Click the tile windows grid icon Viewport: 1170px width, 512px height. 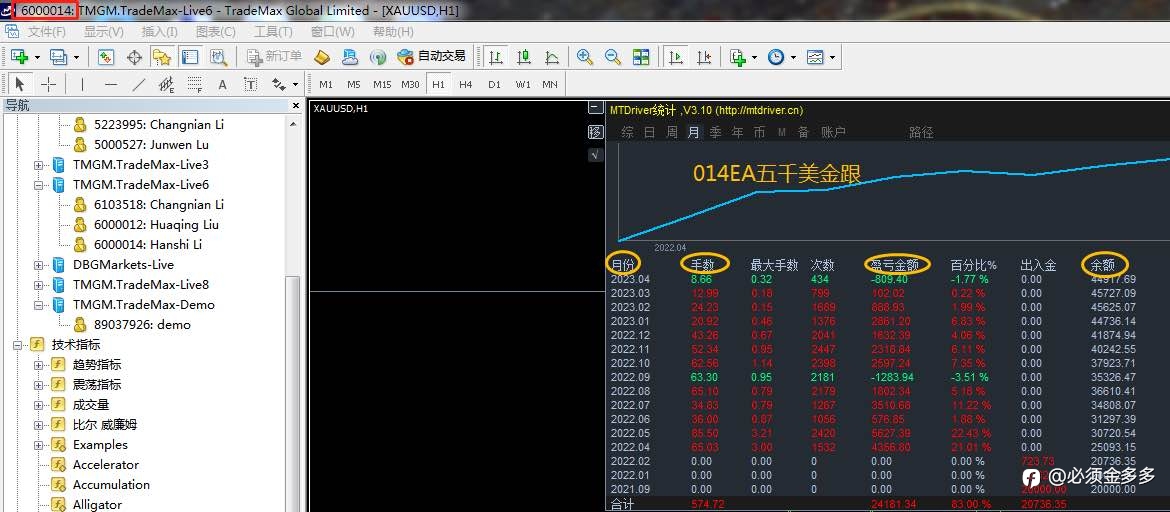tap(641, 57)
